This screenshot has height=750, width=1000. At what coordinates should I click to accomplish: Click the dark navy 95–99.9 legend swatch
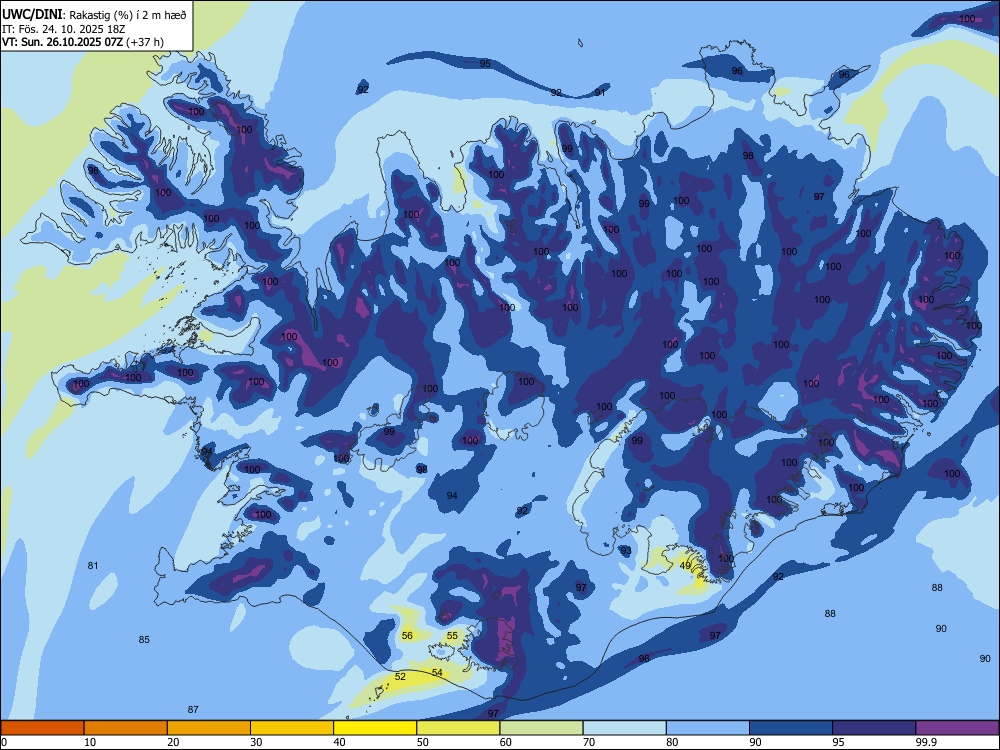[874, 728]
